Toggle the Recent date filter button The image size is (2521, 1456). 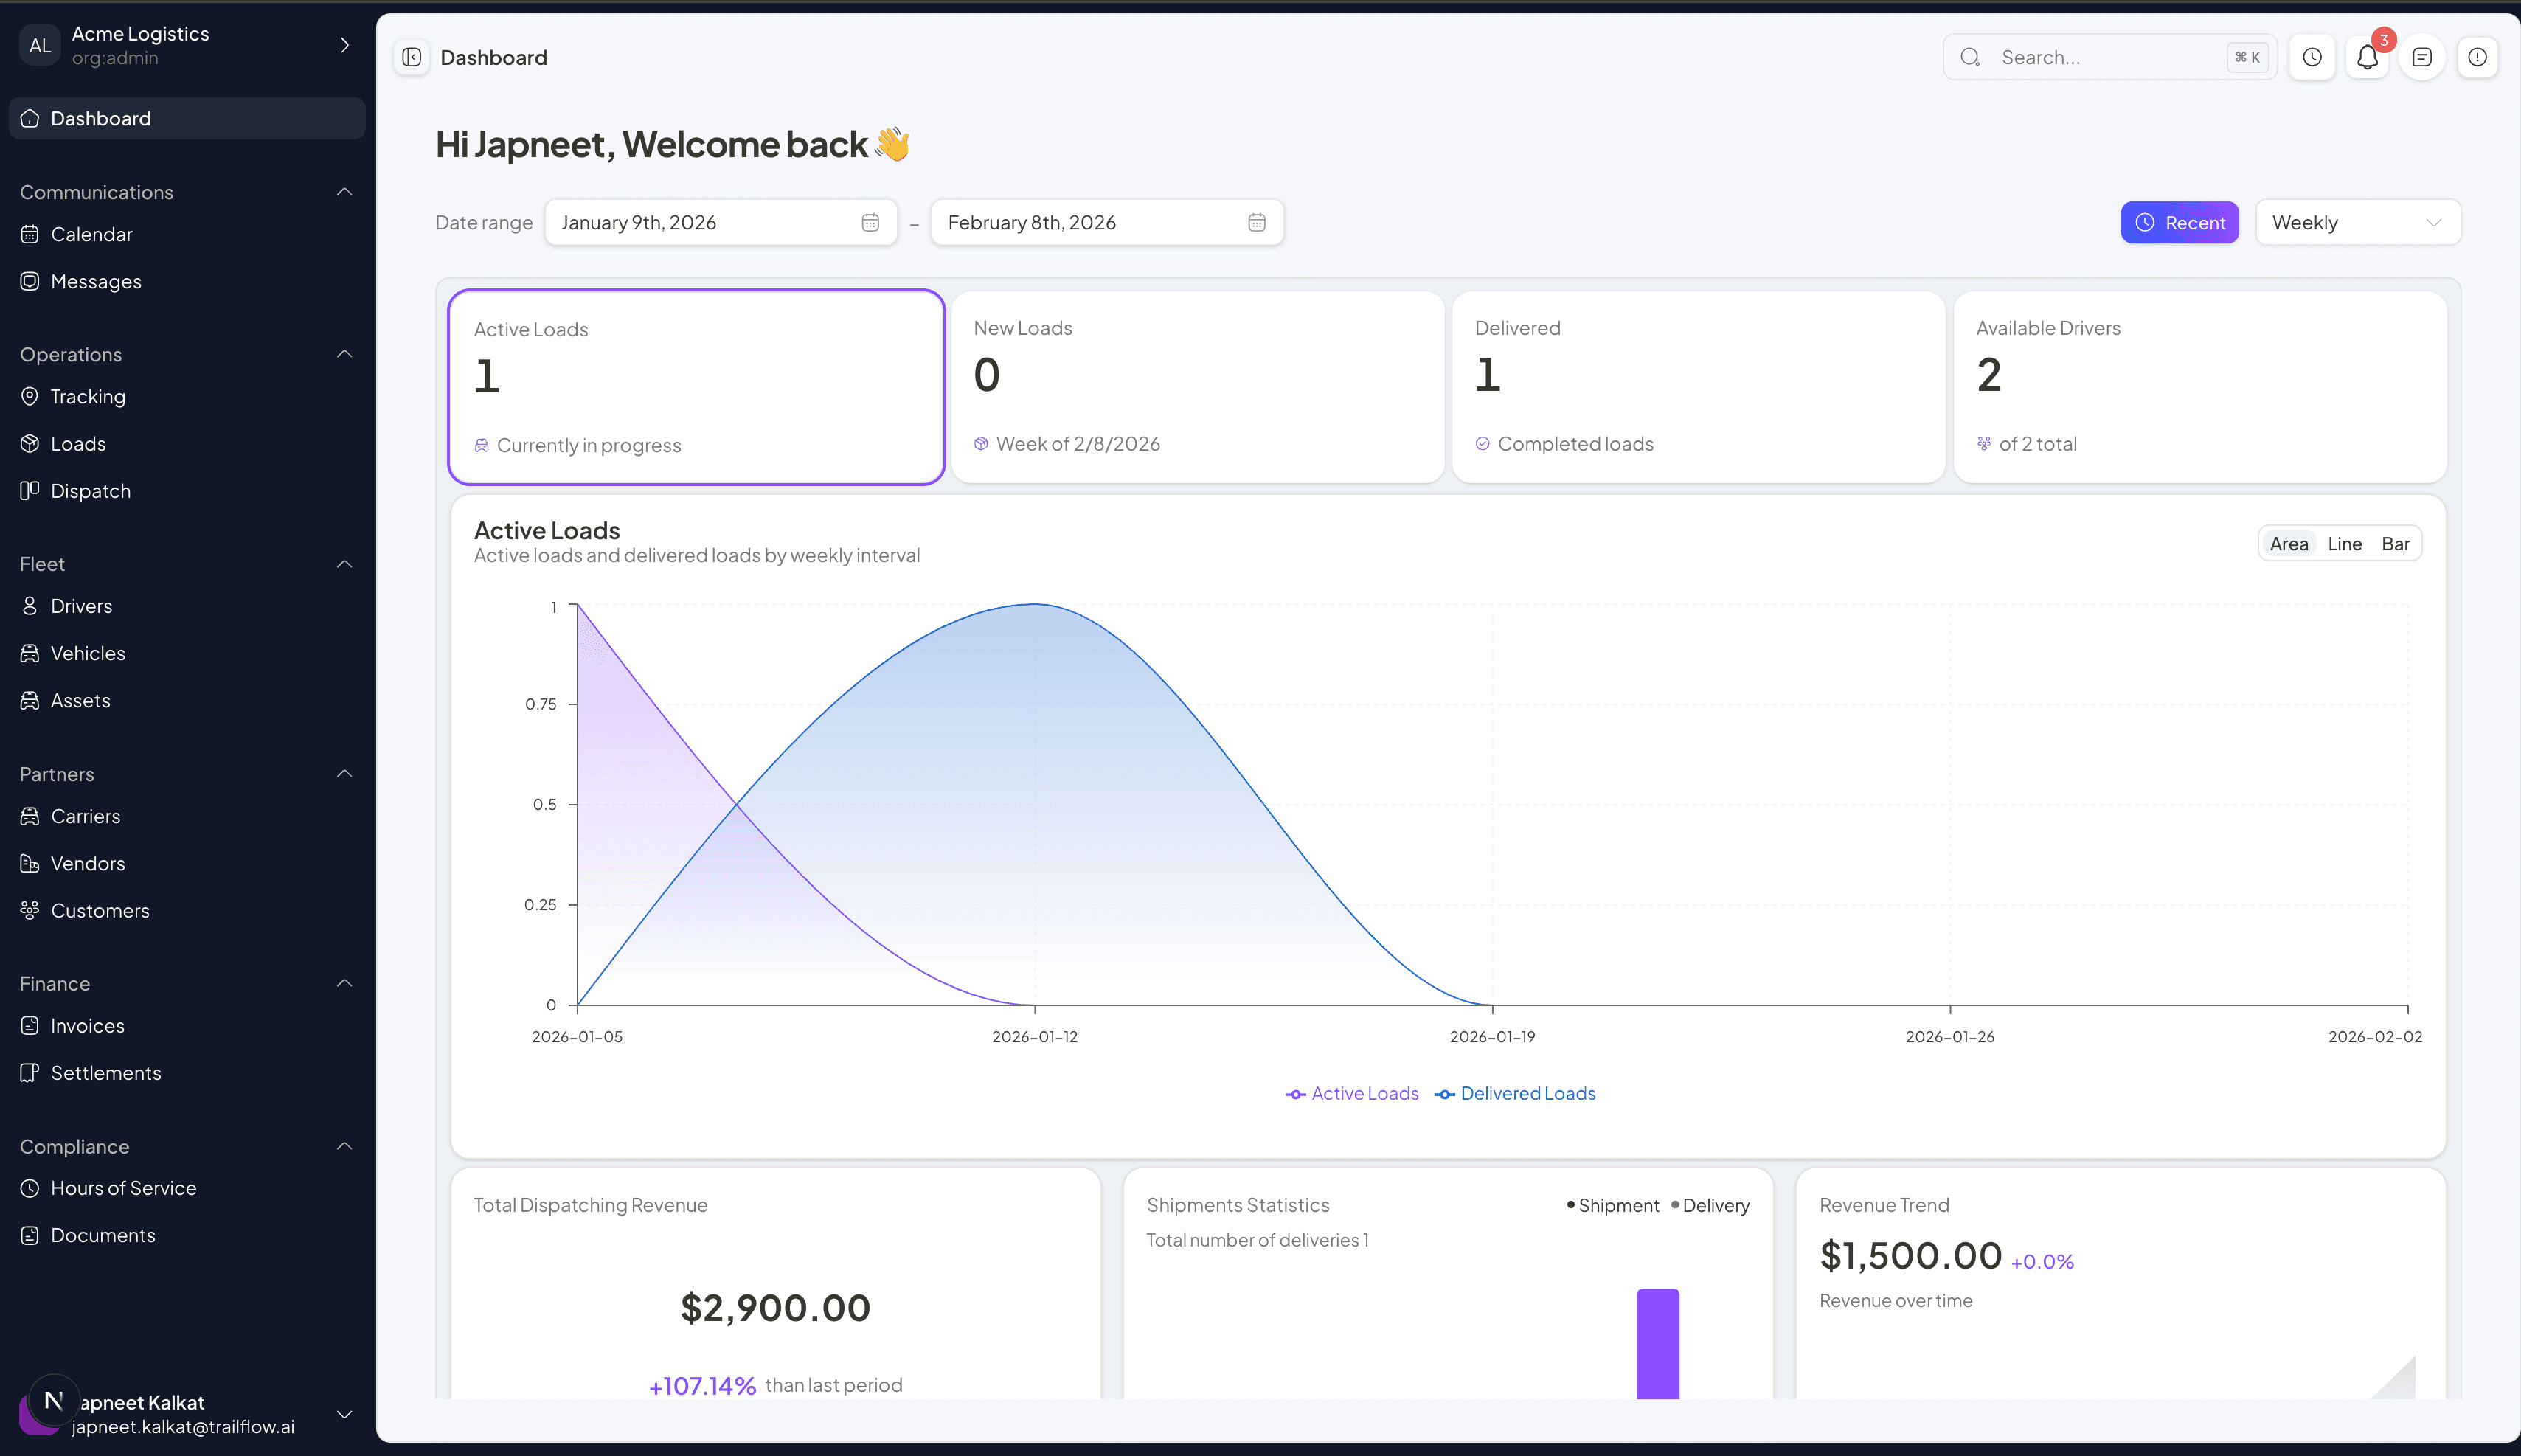(x=2179, y=222)
